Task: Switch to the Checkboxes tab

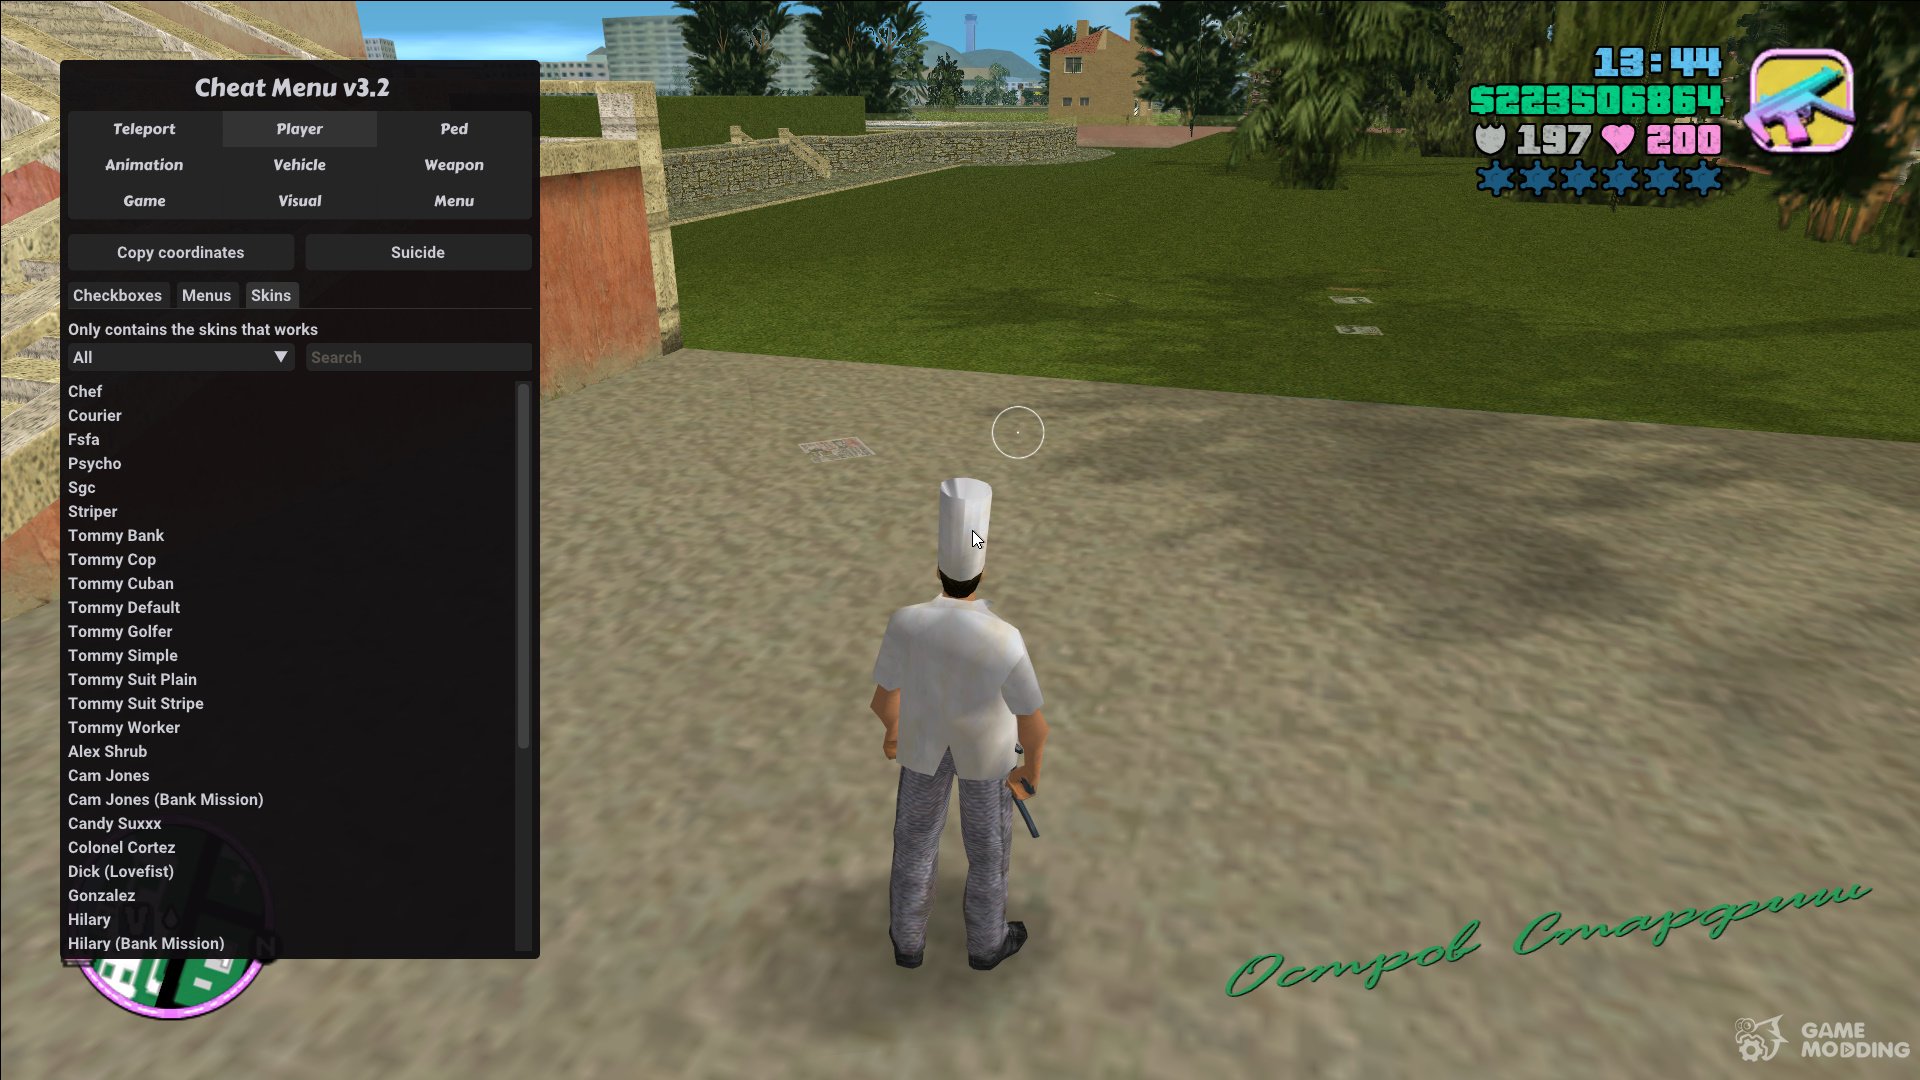Action: [117, 294]
